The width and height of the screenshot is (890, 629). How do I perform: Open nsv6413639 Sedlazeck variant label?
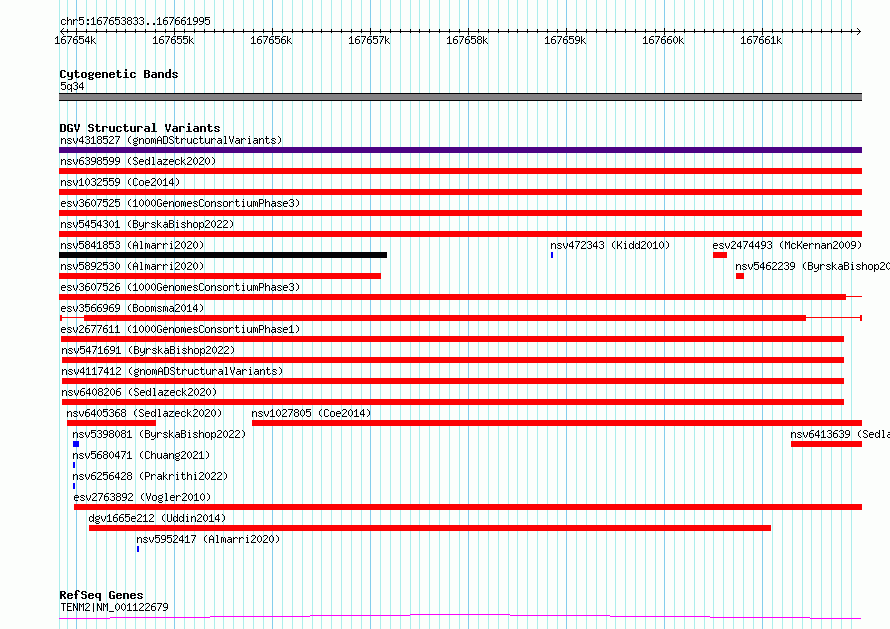pos(840,434)
